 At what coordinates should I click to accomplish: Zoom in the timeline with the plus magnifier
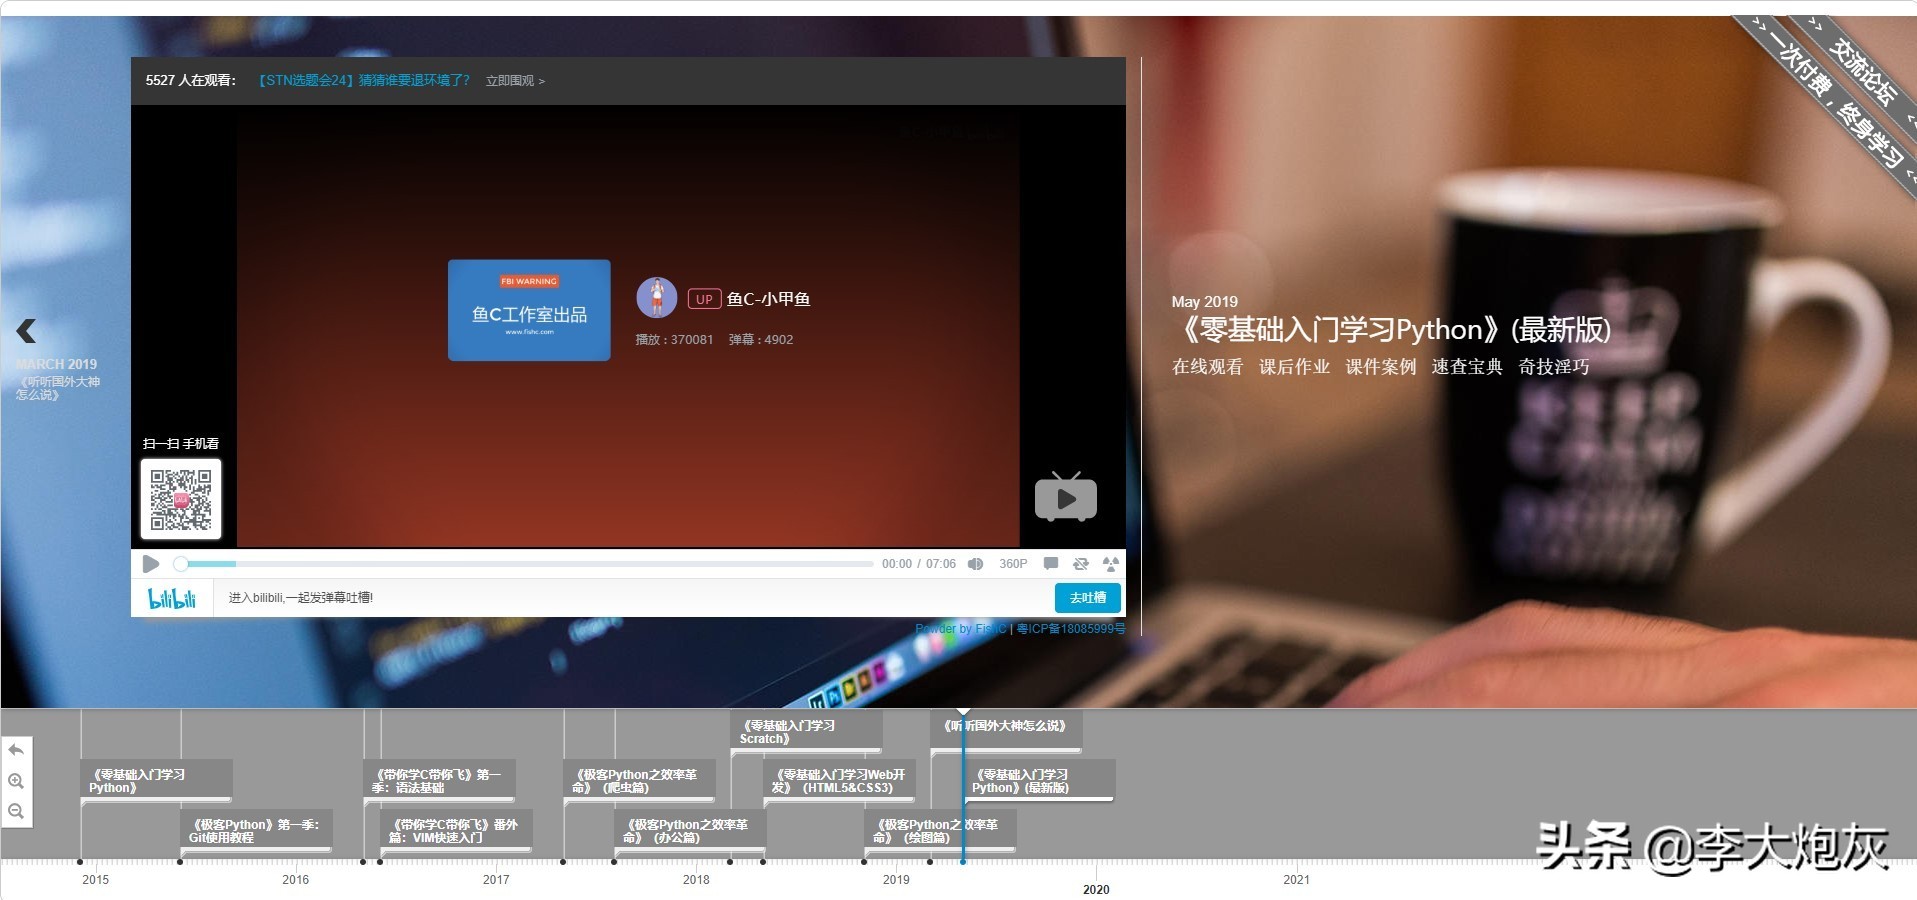[x=16, y=781]
